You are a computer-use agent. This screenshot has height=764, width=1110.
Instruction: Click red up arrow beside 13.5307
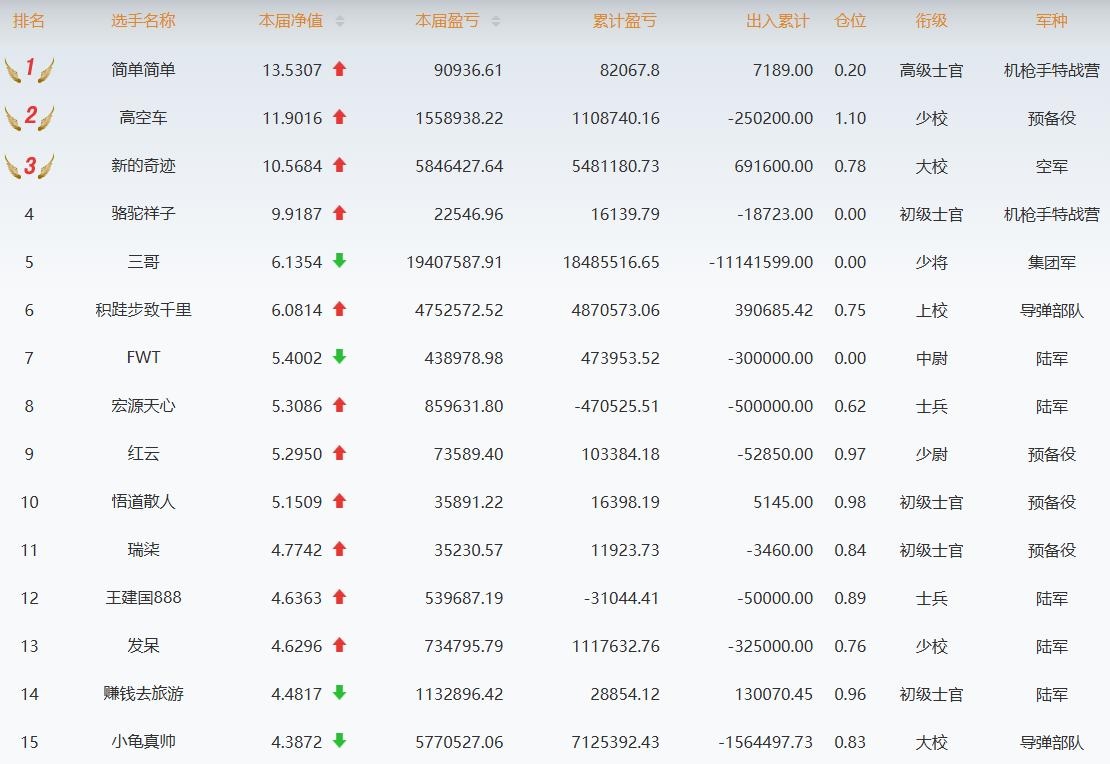pos(340,69)
